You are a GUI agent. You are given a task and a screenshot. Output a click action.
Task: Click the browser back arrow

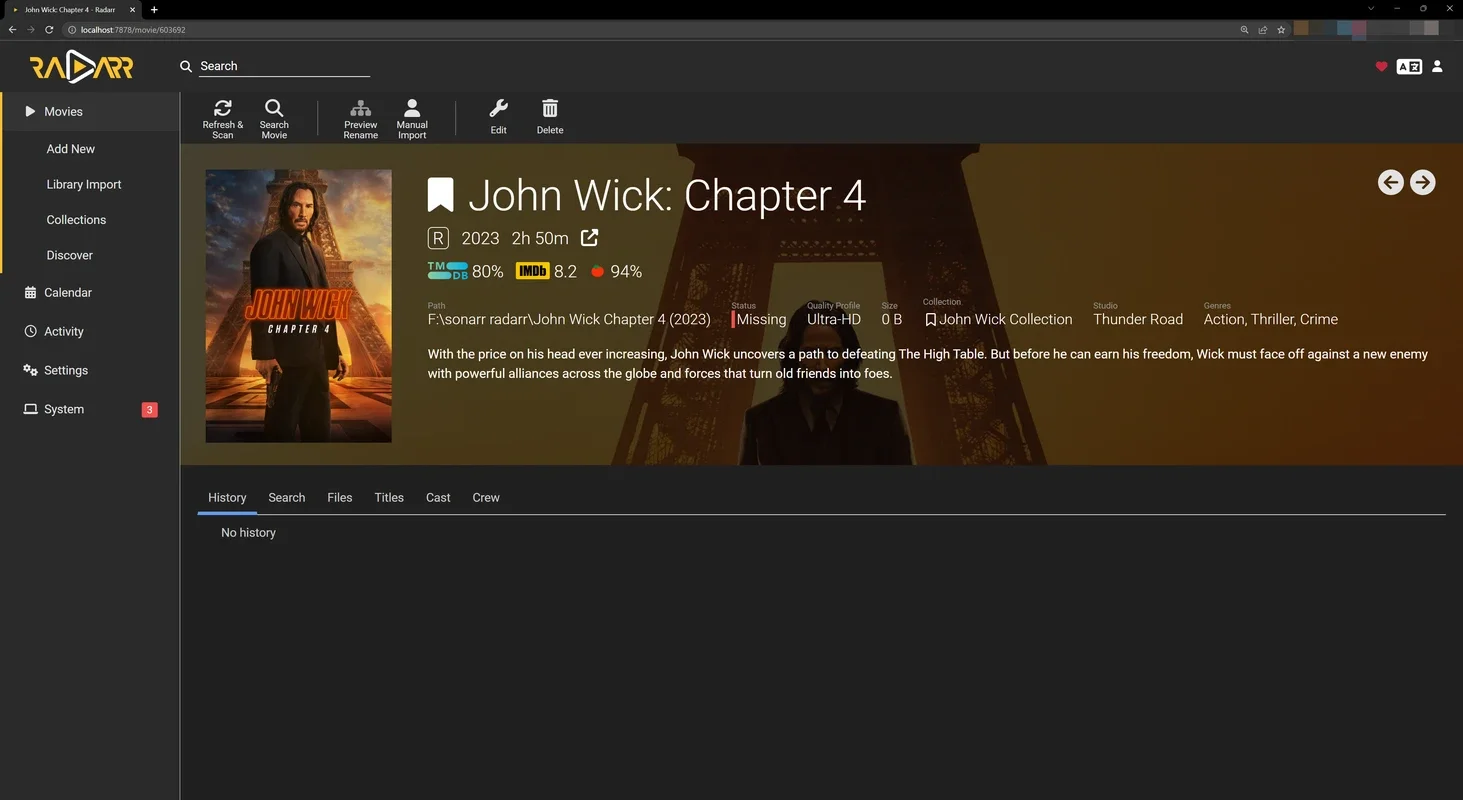click(x=12, y=30)
